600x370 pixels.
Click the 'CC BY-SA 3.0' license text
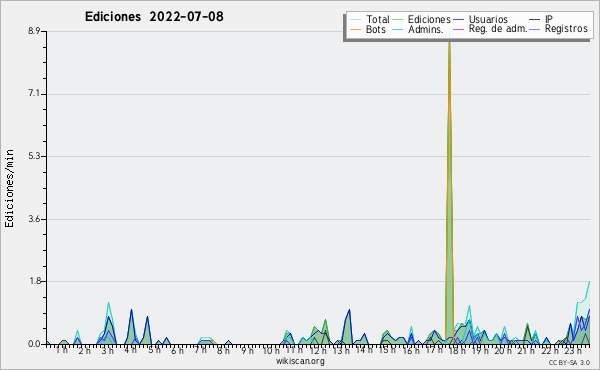[569, 362]
